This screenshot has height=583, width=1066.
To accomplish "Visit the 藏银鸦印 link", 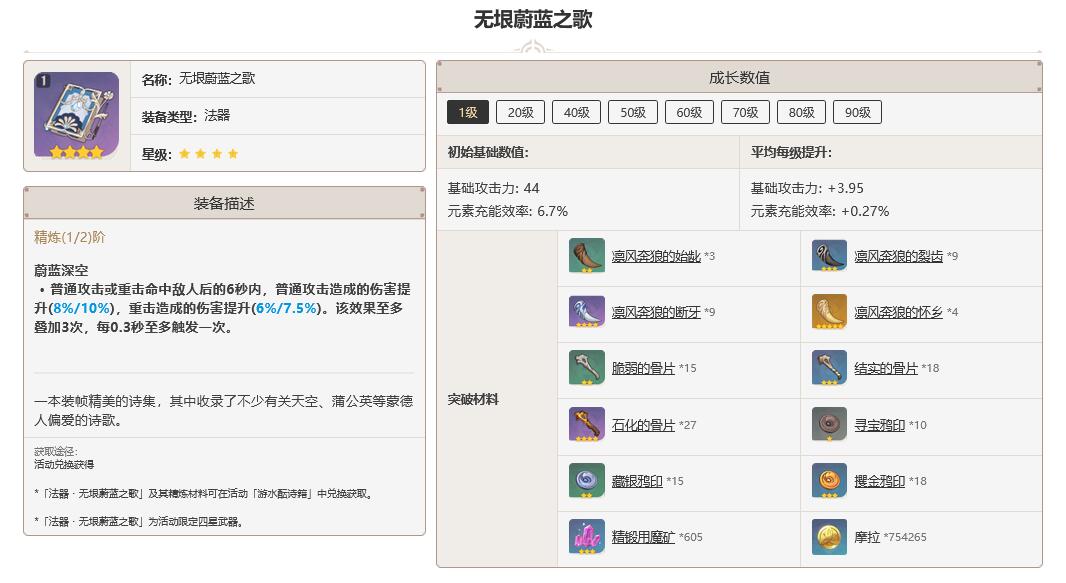I will (x=637, y=480).
